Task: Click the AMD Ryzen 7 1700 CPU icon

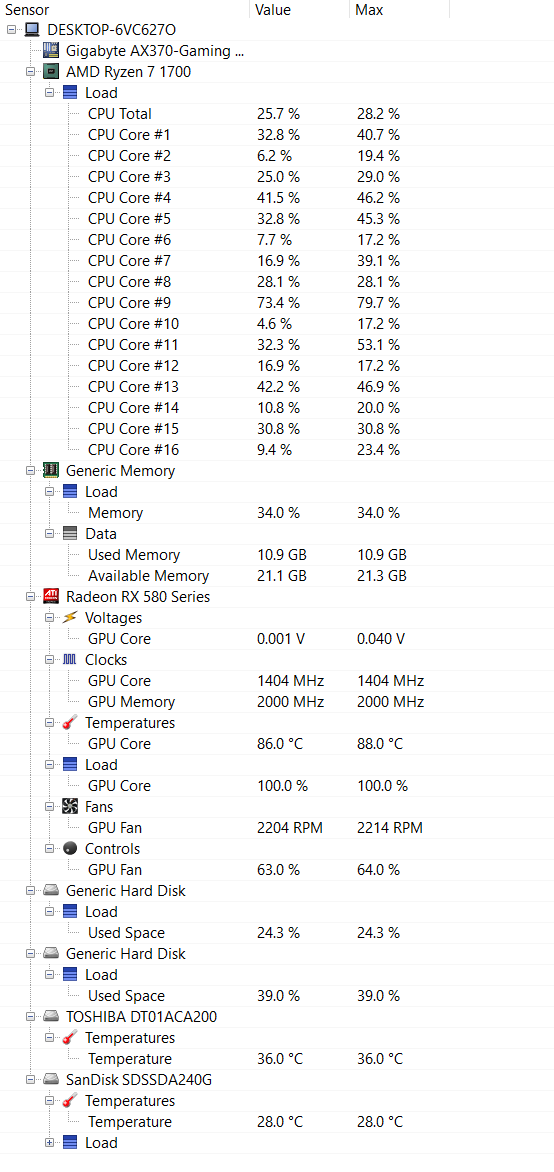Action: coord(51,72)
